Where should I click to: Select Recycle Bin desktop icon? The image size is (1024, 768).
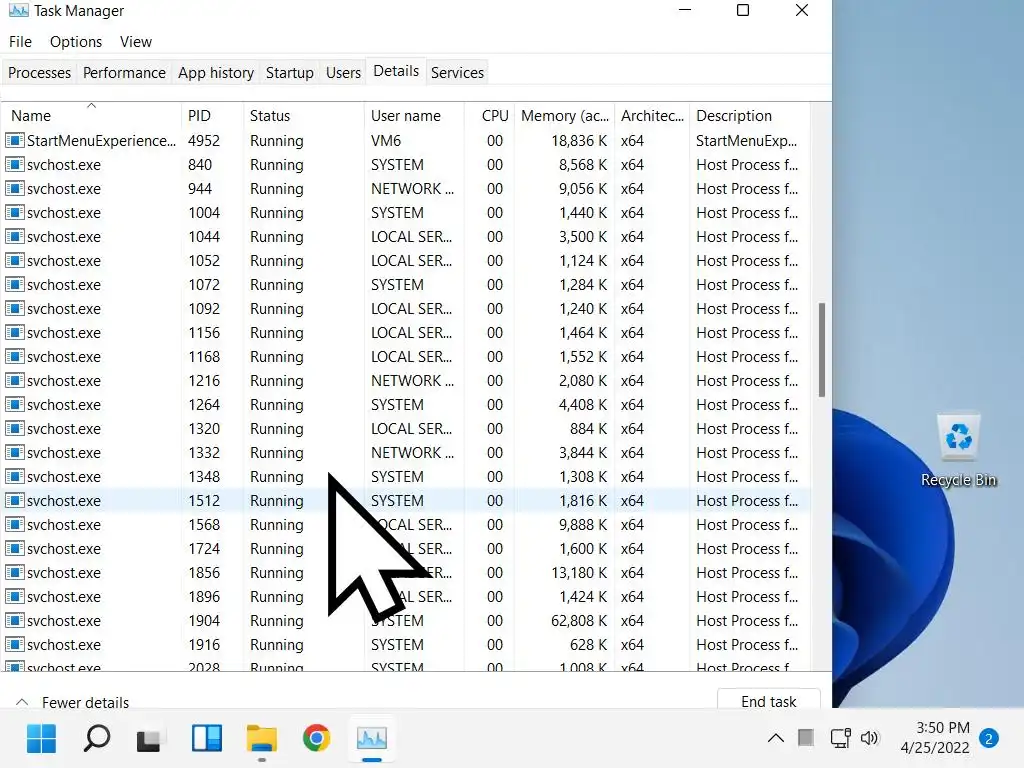tap(958, 451)
